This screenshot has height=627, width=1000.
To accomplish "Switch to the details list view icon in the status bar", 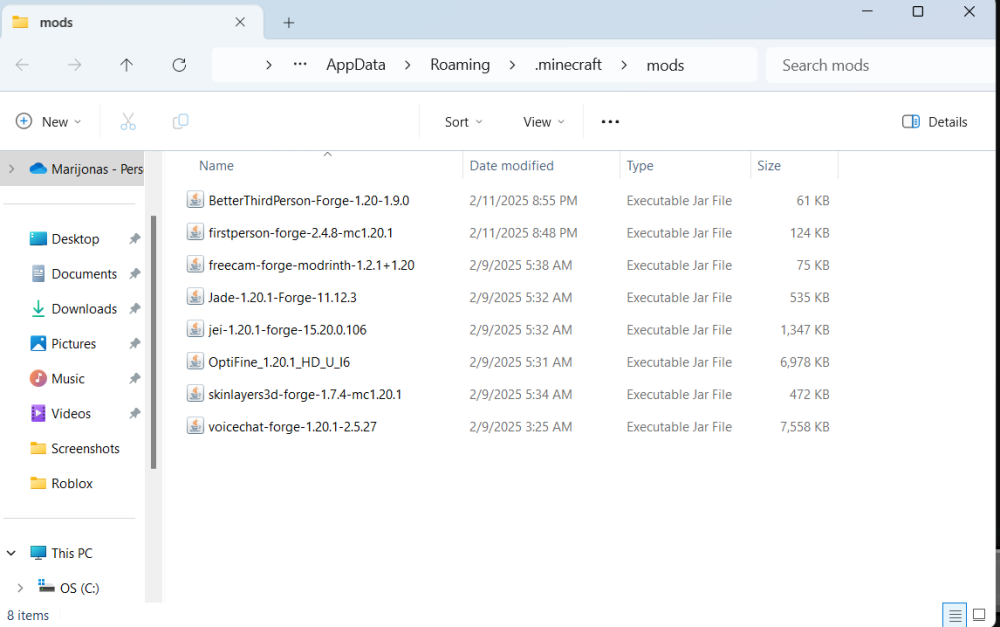I will coord(955,616).
